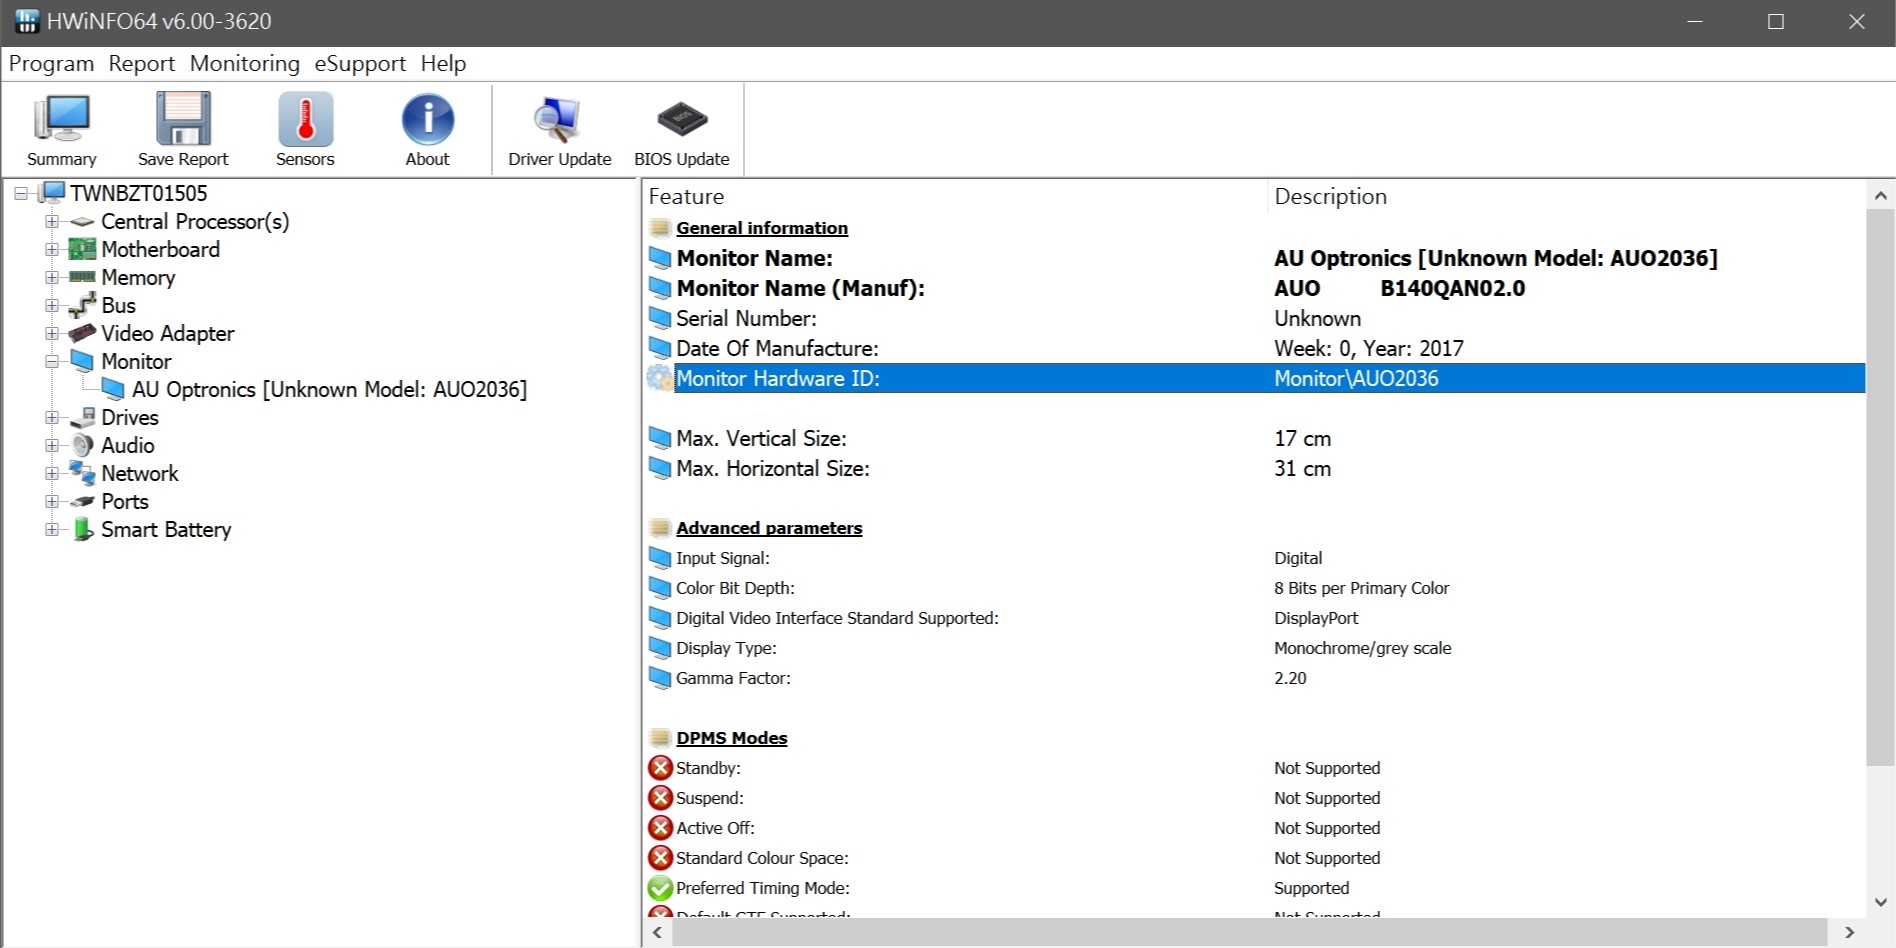Viewport: 1896px width, 948px height.
Task: Expand the Motherboard node
Action: [52, 249]
